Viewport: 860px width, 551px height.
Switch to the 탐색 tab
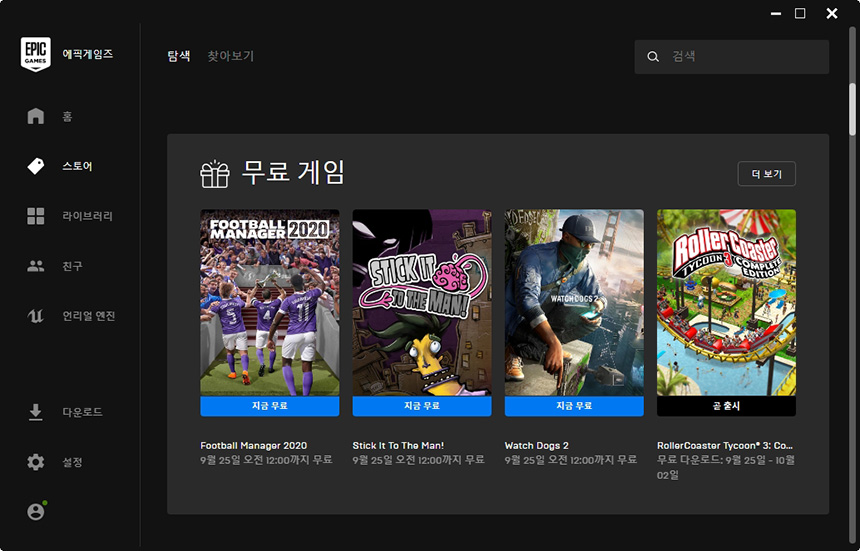pos(179,56)
